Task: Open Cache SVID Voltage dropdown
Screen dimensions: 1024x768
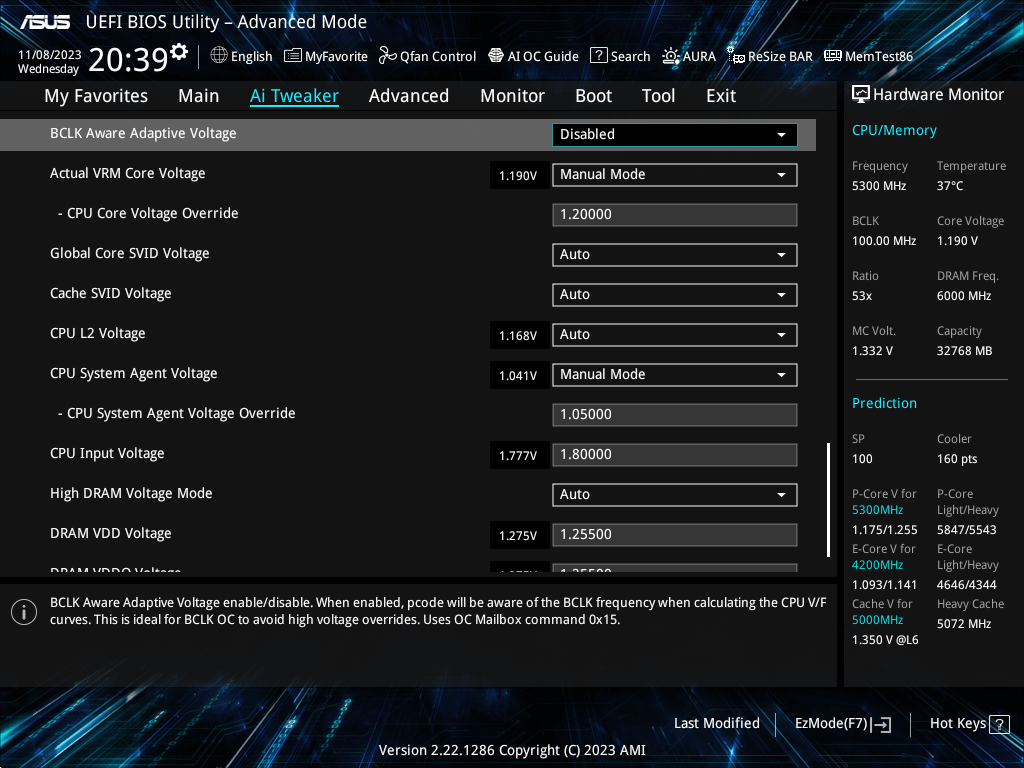Action: click(675, 295)
